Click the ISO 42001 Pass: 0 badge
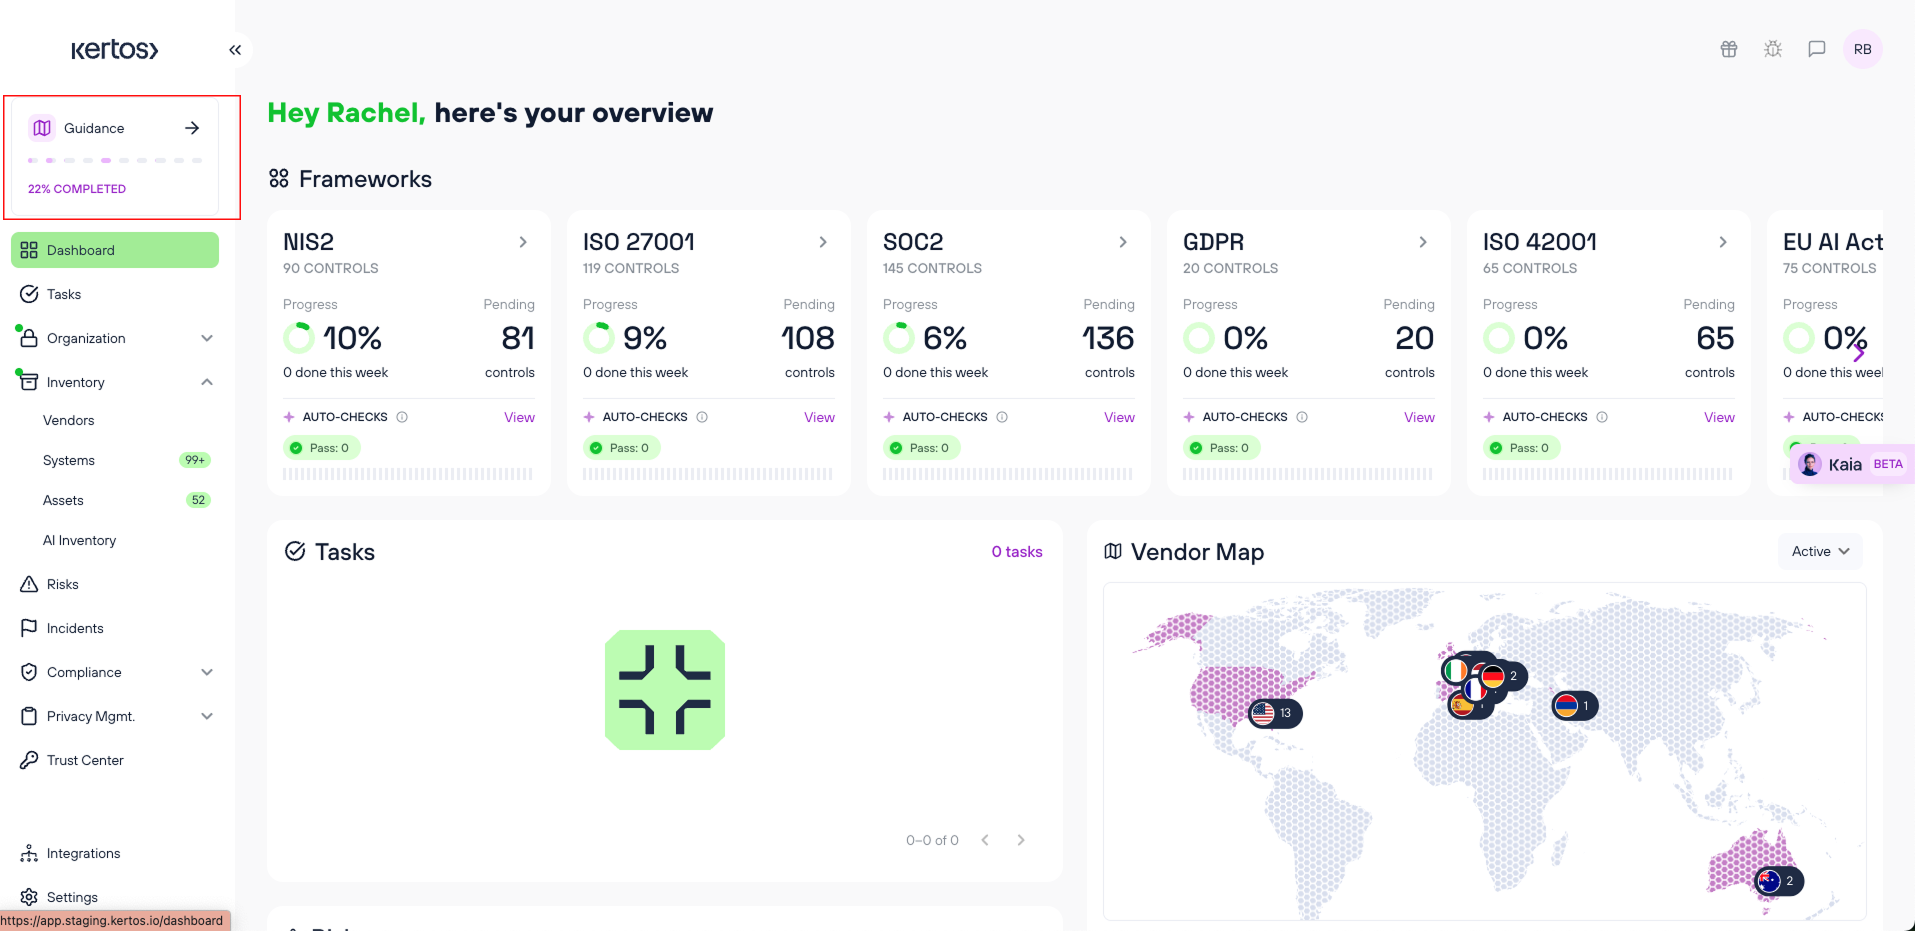Screen dimensions: 1915x931 coord(1521,448)
